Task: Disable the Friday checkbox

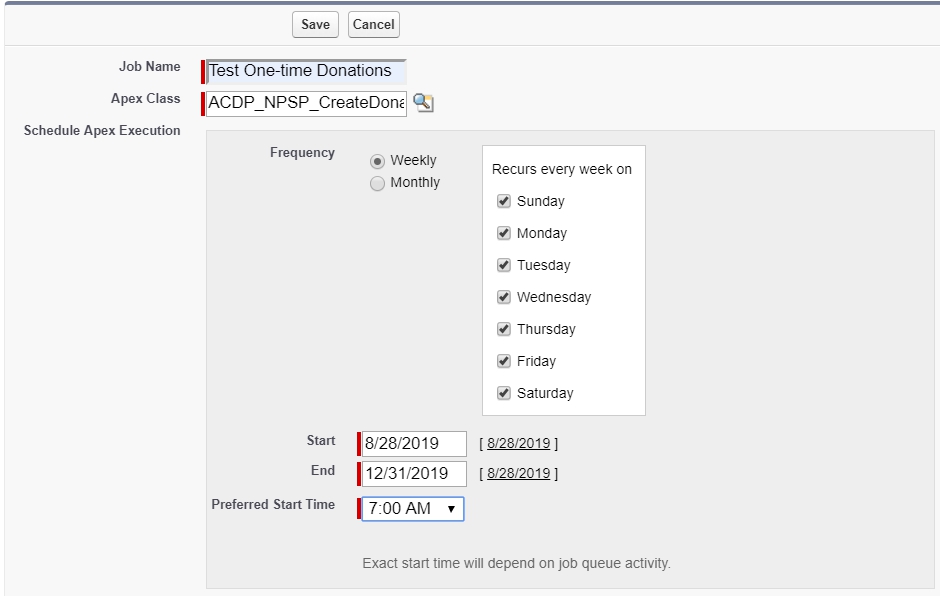Action: click(504, 361)
